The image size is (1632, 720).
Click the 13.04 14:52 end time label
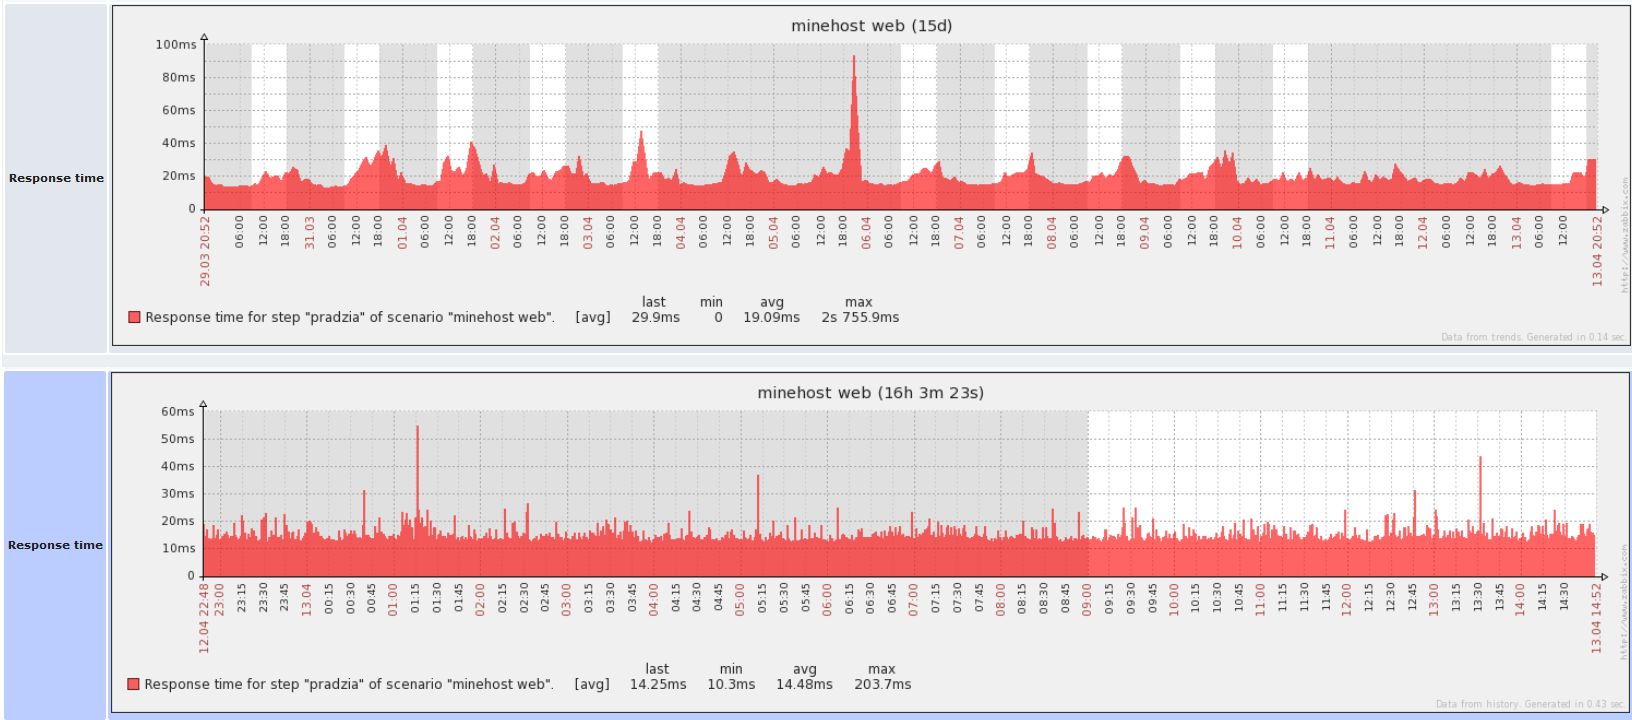coord(1596,619)
